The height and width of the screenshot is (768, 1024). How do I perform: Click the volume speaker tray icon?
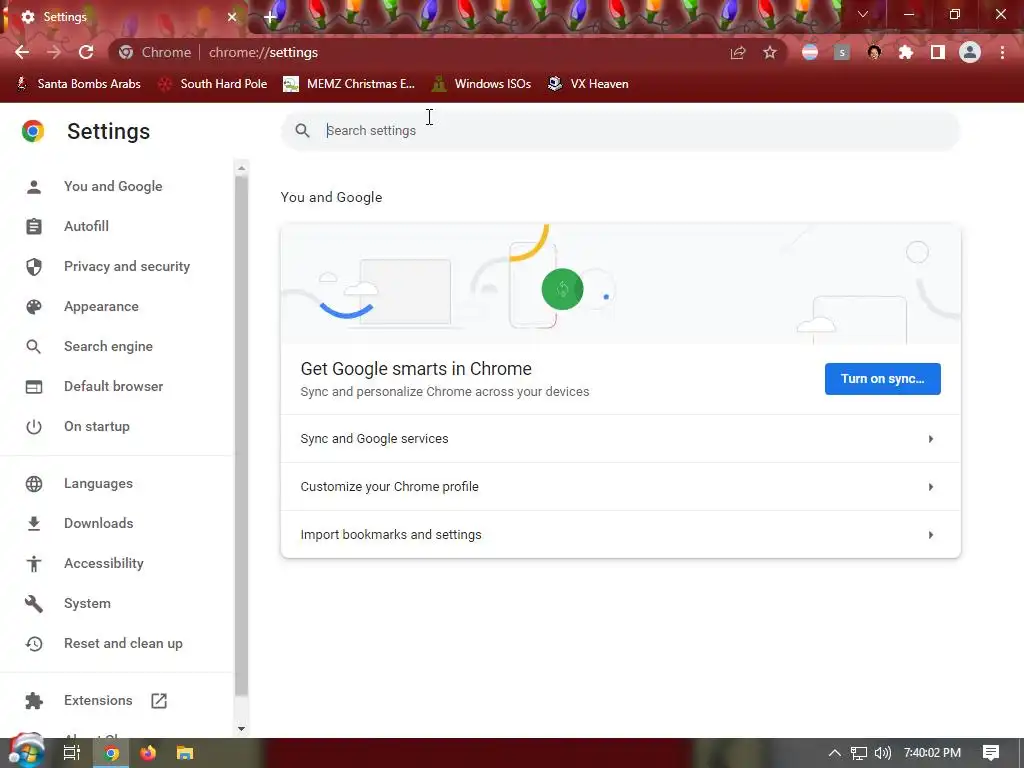point(882,753)
